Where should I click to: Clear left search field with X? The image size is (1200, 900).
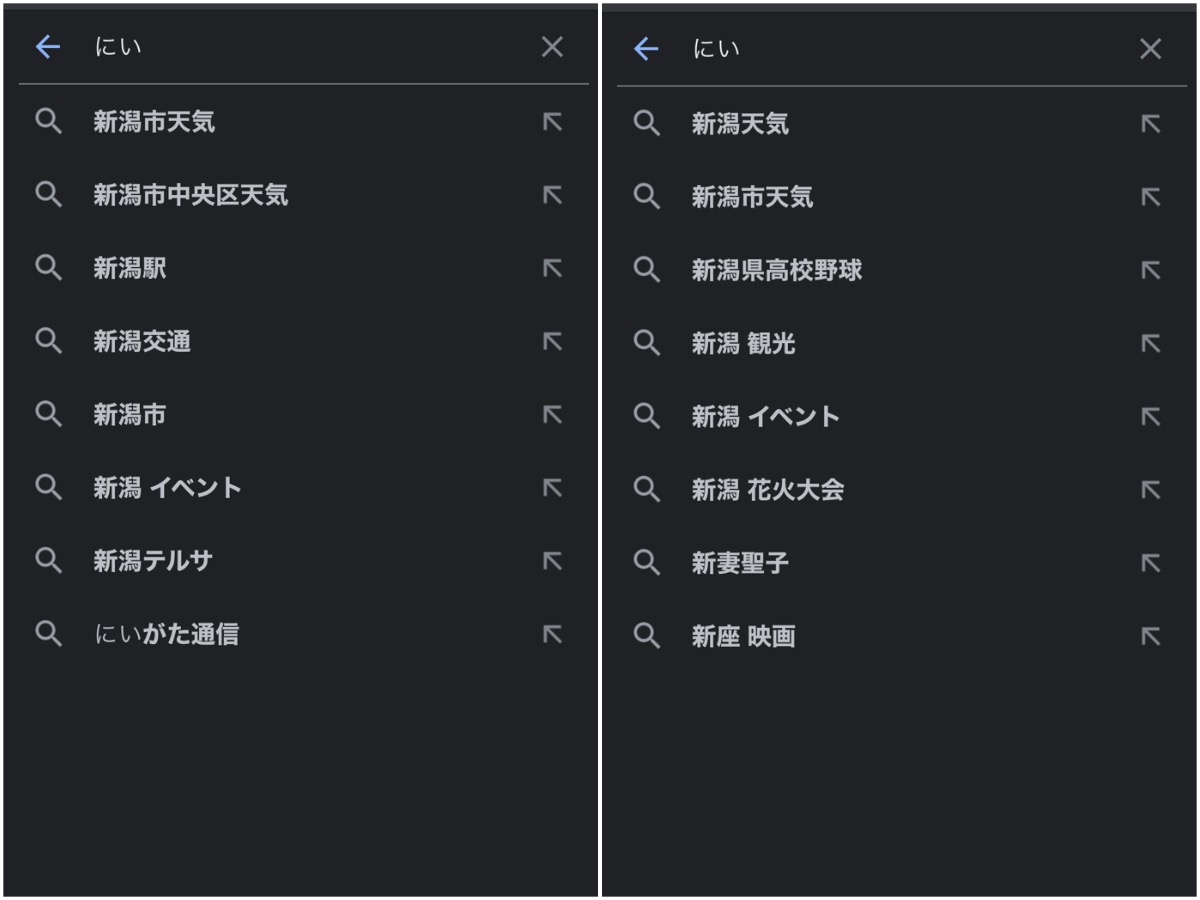(552, 47)
